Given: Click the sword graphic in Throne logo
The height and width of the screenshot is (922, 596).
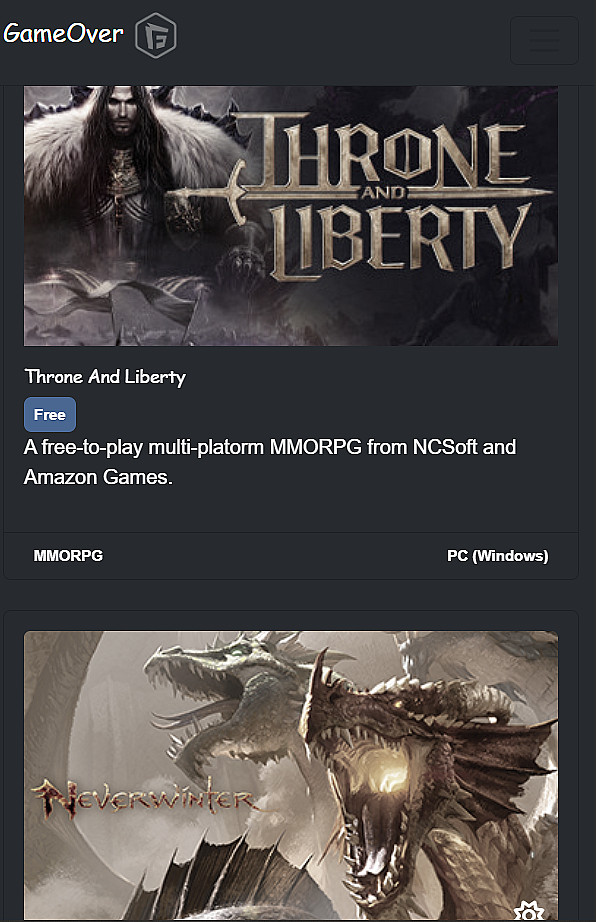Looking at the screenshot, I should click(359, 193).
